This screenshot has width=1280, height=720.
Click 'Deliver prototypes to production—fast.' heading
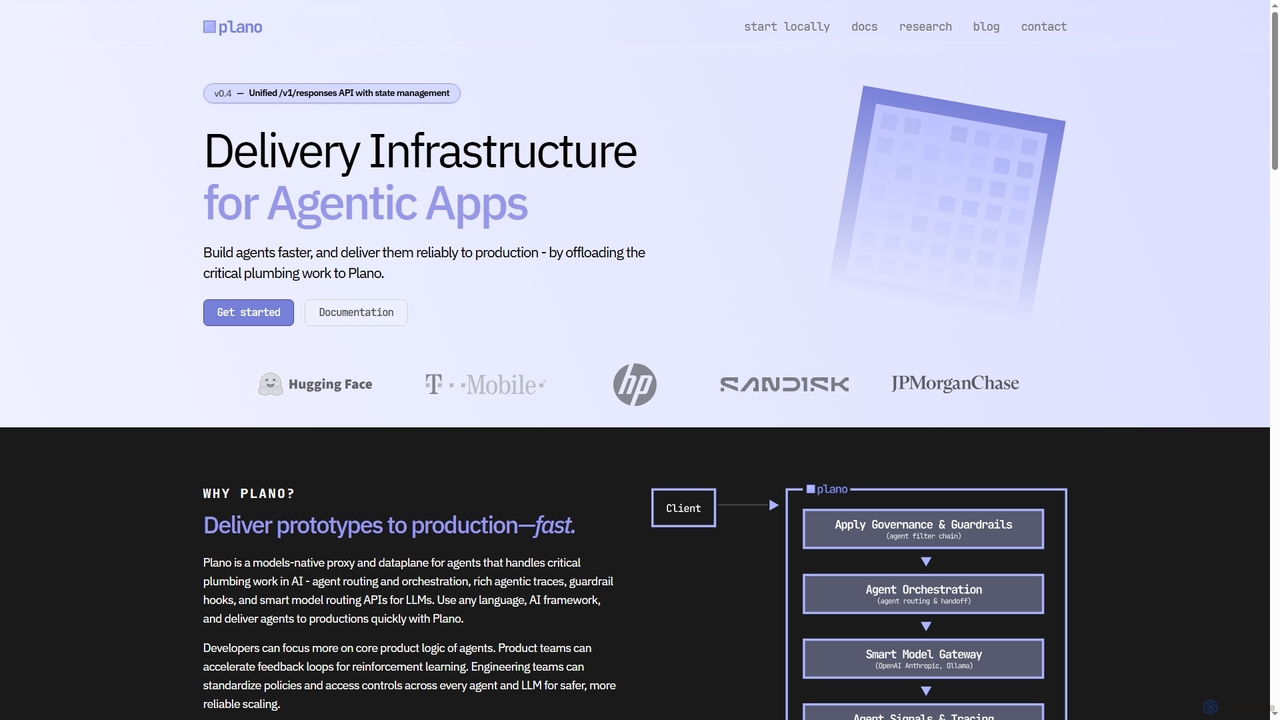(389, 525)
